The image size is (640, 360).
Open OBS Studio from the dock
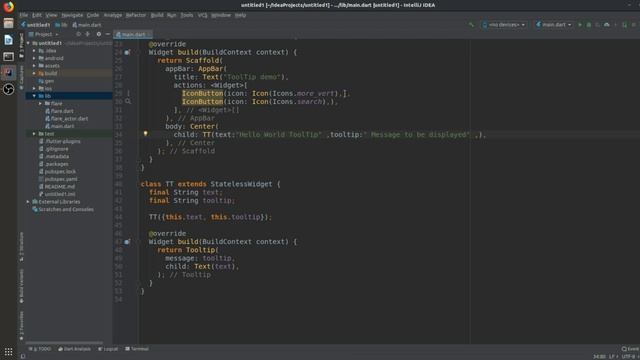8,89
